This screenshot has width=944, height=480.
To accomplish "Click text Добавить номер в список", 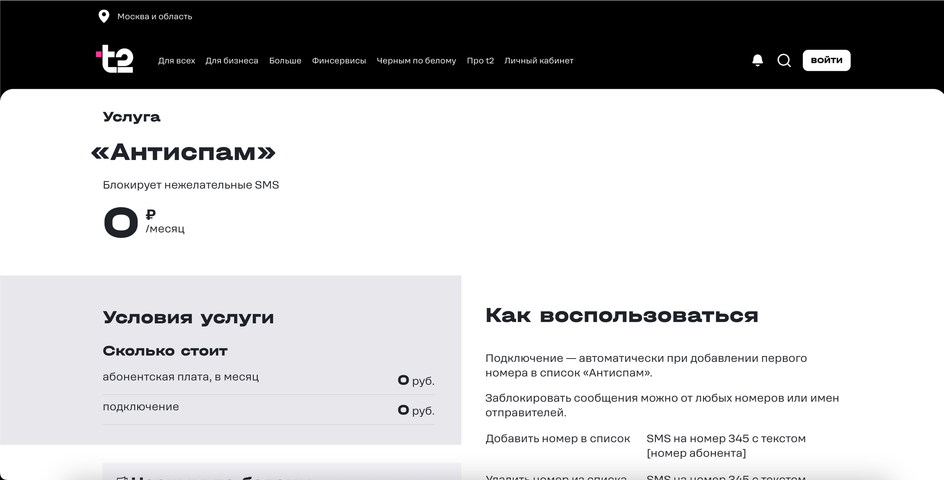I will [x=557, y=438].
